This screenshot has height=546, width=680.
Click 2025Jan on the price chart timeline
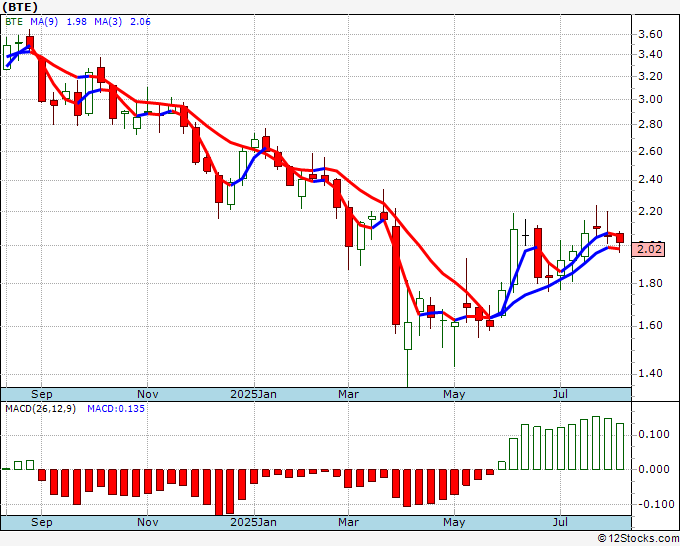[253, 394]
